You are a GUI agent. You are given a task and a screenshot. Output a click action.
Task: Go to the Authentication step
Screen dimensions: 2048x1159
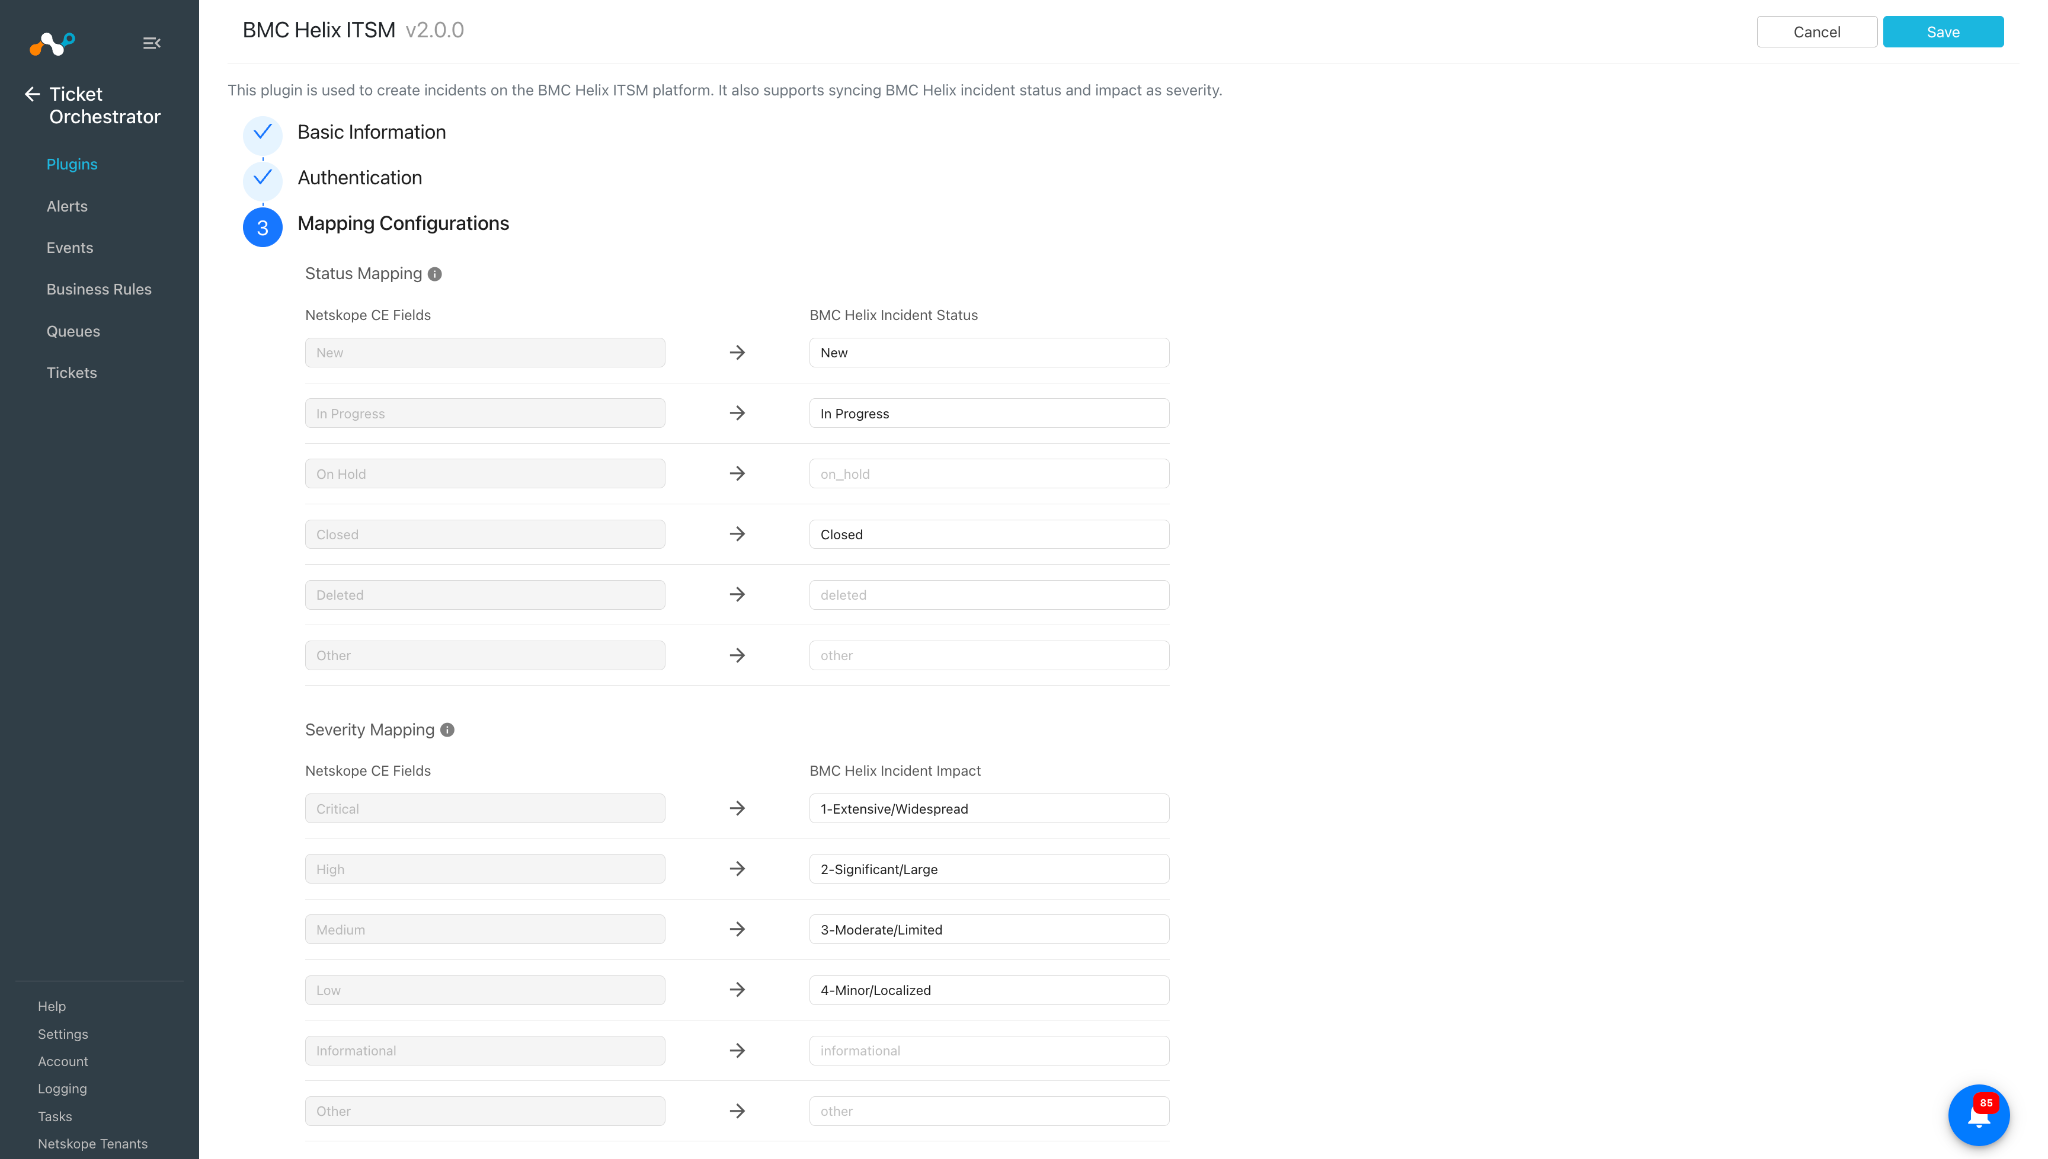360,177
